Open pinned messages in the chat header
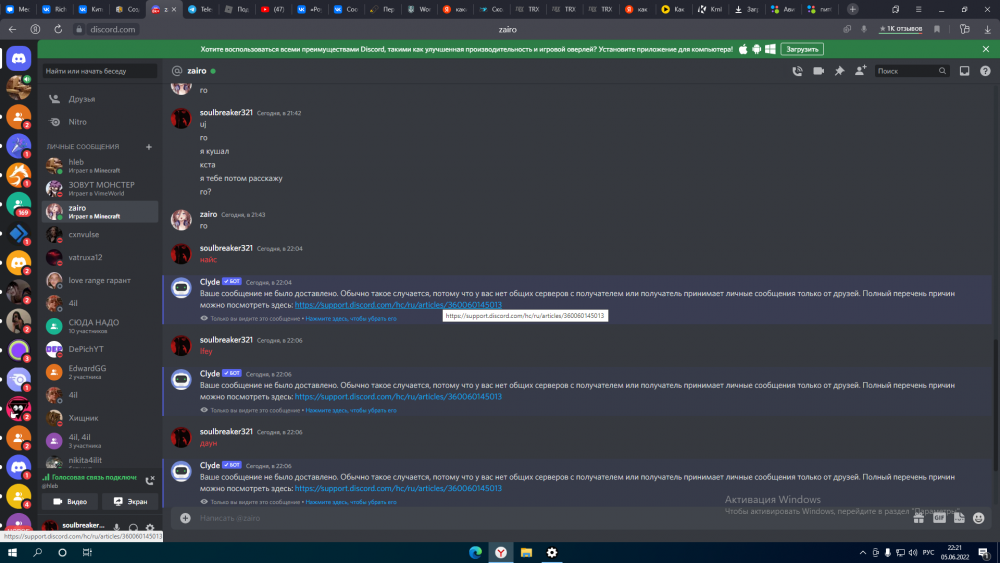Screen dimensions: 1000x563 [839, 71]
